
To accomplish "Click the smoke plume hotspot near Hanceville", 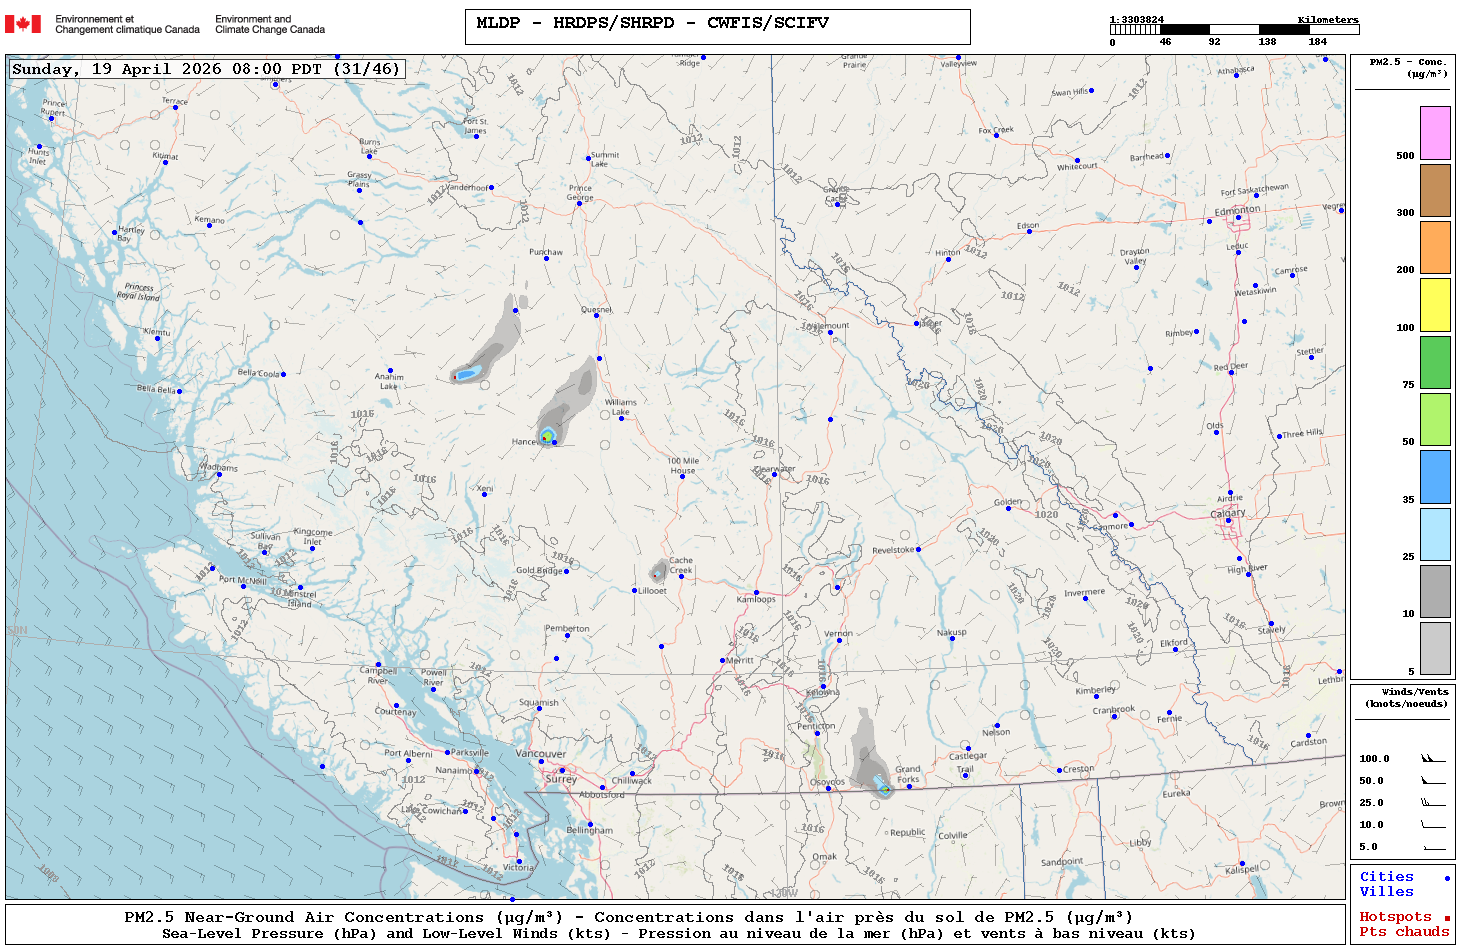I will (547, 436).
